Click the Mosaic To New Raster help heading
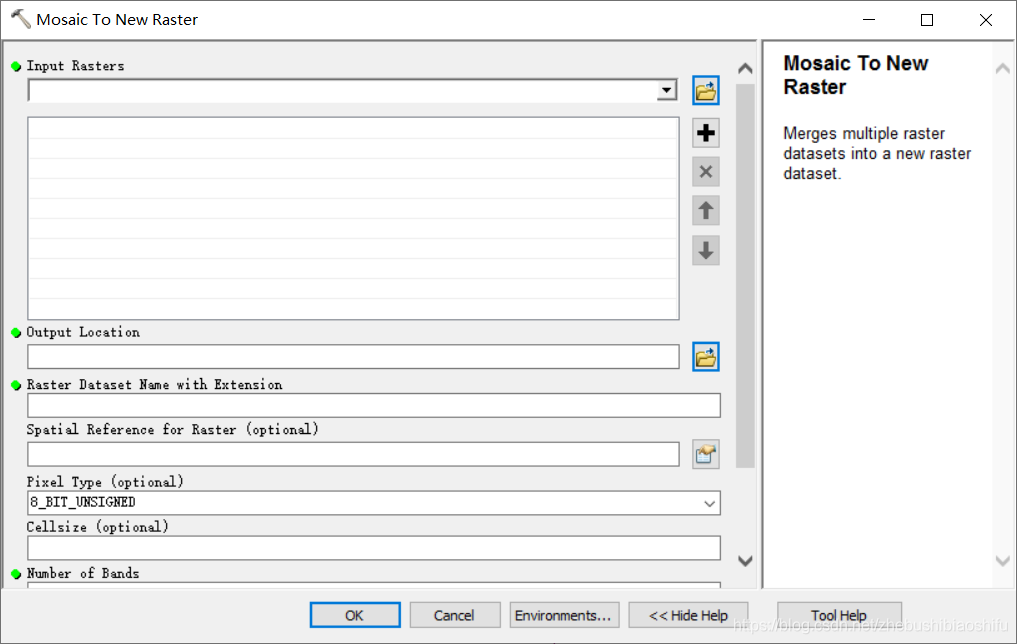 [855, 75]
